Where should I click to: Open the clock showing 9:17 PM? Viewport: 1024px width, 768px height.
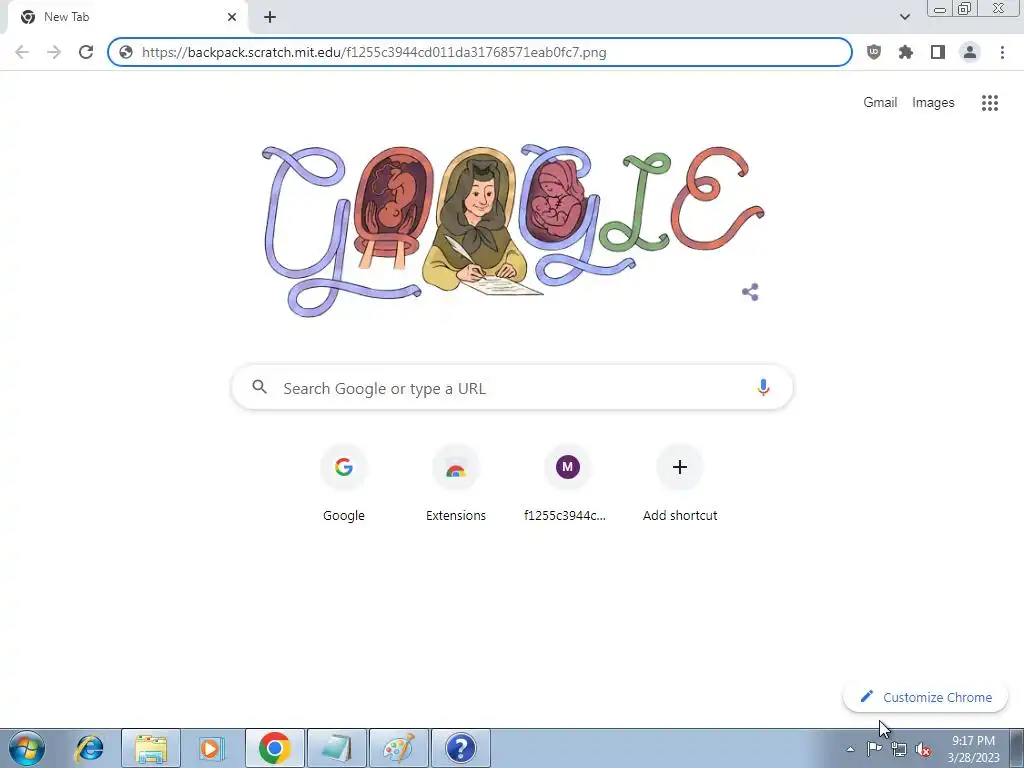coord(973,749)
